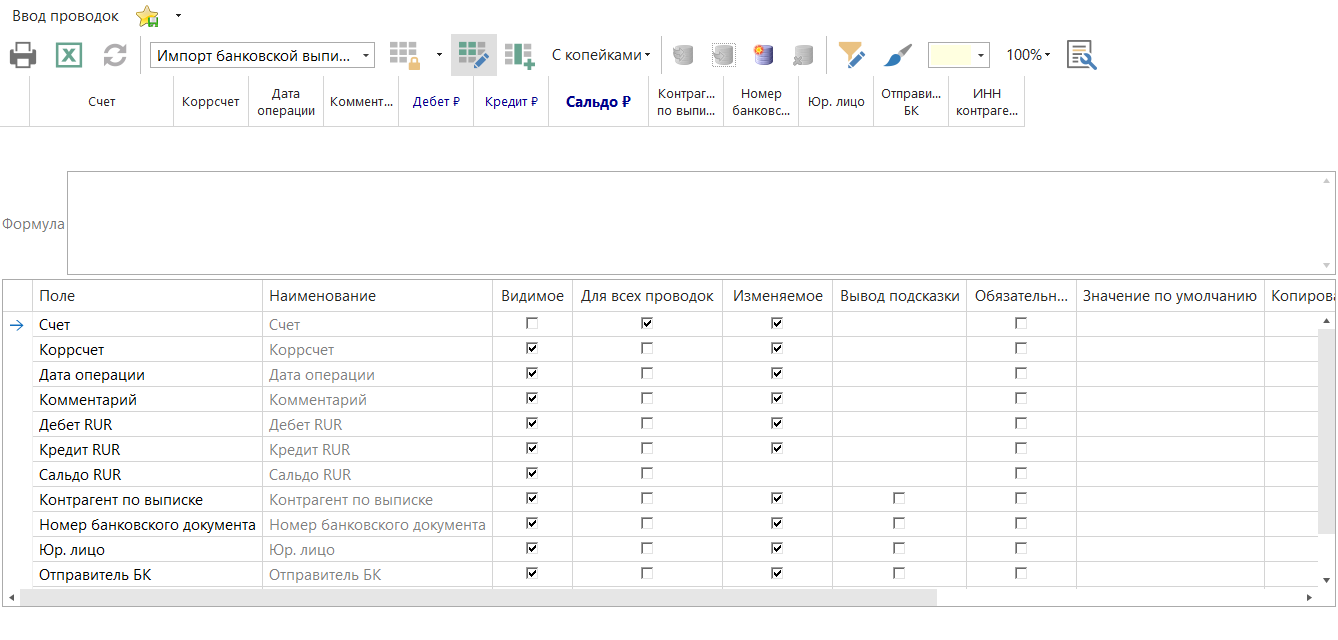1338x640 pixels.
Task: Open the 100% zoom dropdown
Action: [x=1028, y=55]
